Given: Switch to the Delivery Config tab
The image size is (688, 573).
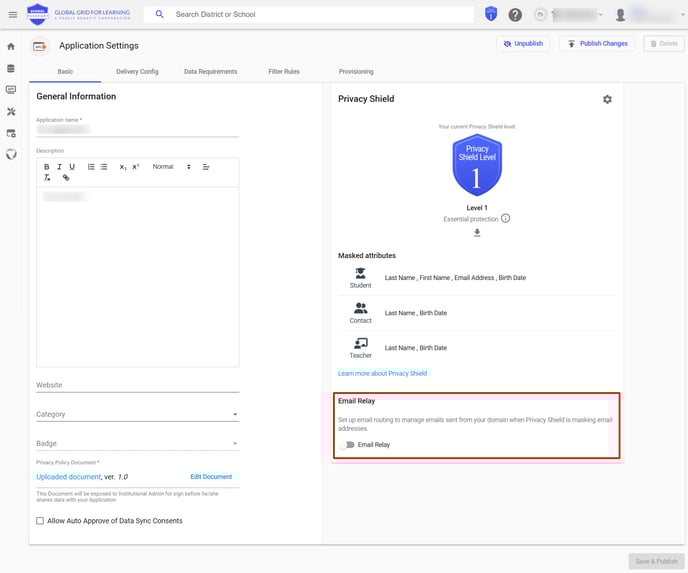Looking at the screenshot, I should pos(137,72).
